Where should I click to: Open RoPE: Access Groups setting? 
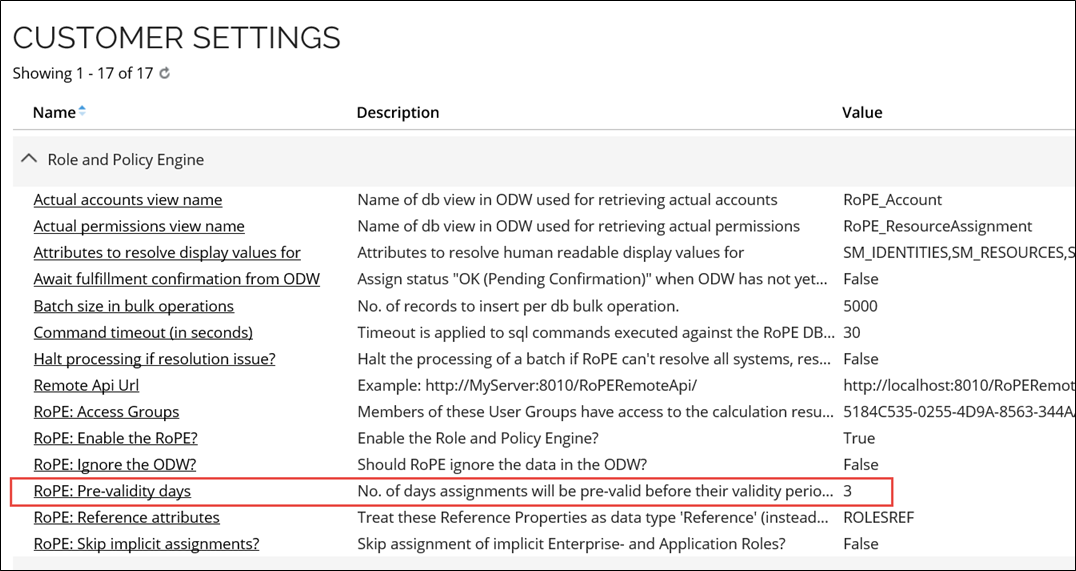pos(106,412)
